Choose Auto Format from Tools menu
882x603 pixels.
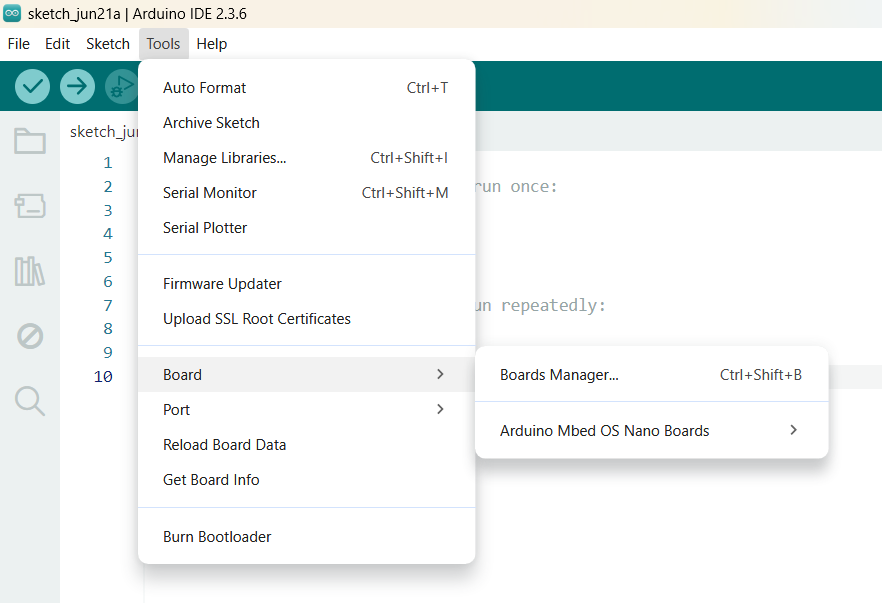point(307,88)
